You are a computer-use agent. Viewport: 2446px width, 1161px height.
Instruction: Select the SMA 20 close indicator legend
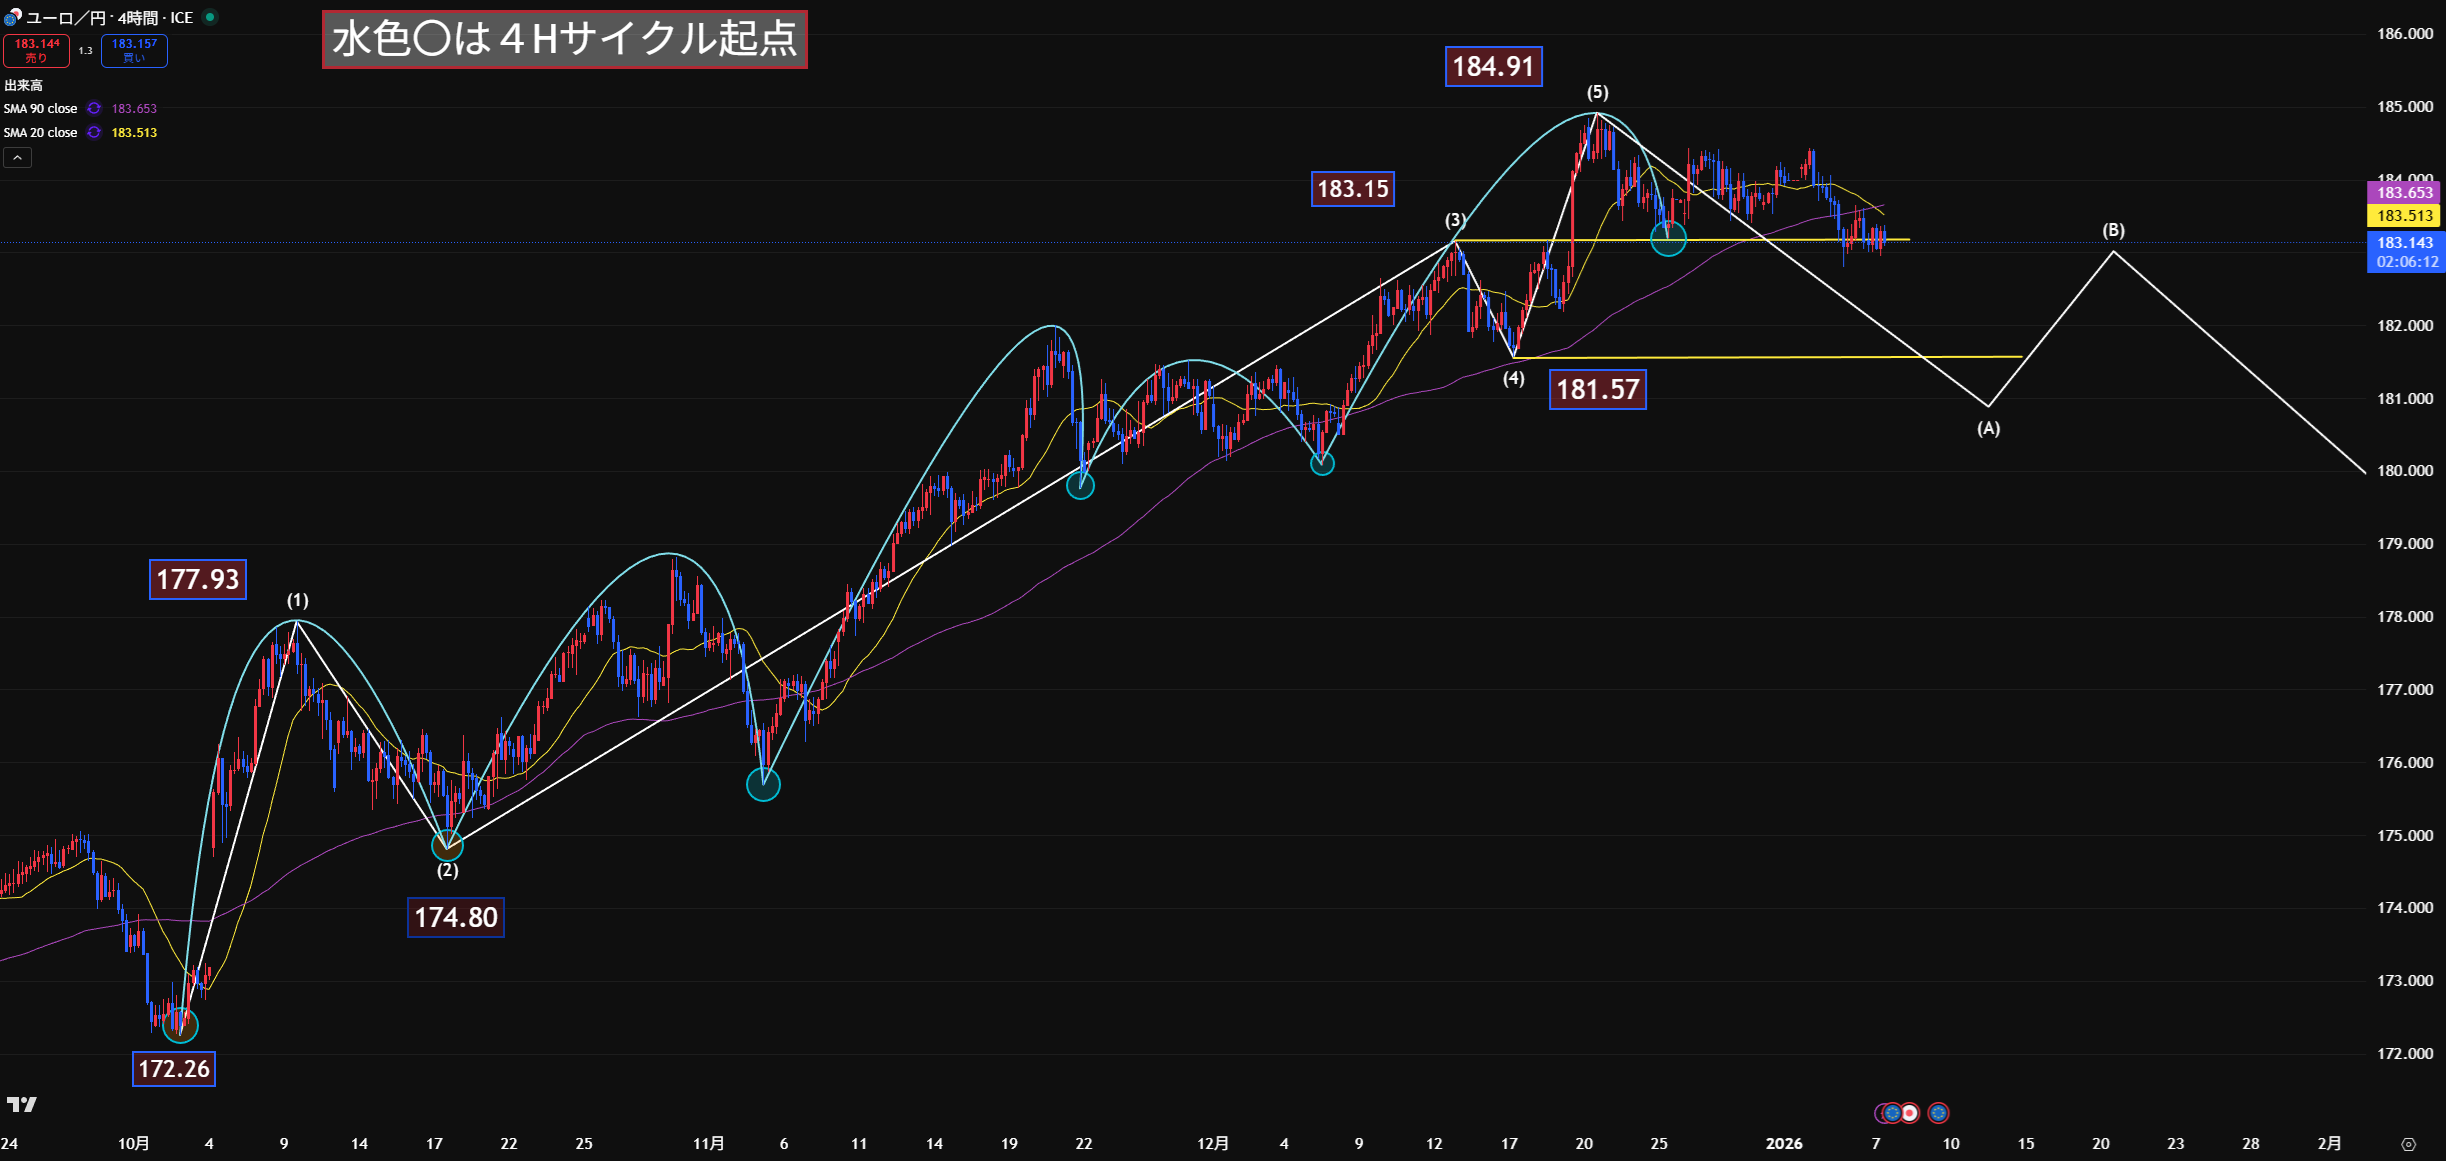(40, 132)
